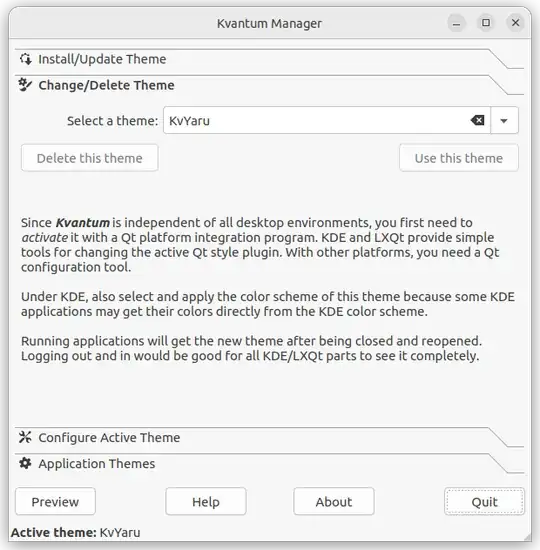Viewport: 540px width, 550px height.
Task: Click the Use this theme button
Action: pyautogui.click(x=459, y=158)
